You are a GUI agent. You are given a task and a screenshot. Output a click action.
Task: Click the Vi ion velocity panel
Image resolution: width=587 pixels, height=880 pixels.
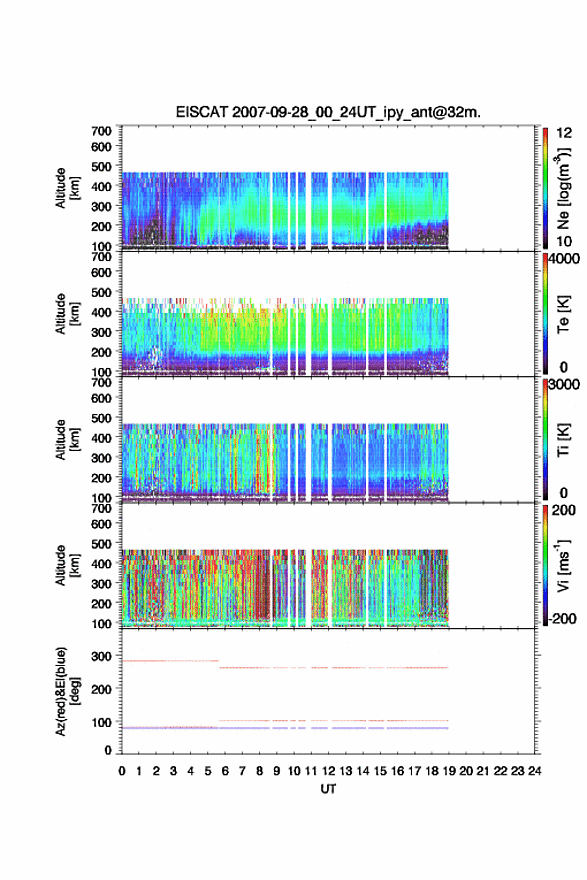click(328, 565)
